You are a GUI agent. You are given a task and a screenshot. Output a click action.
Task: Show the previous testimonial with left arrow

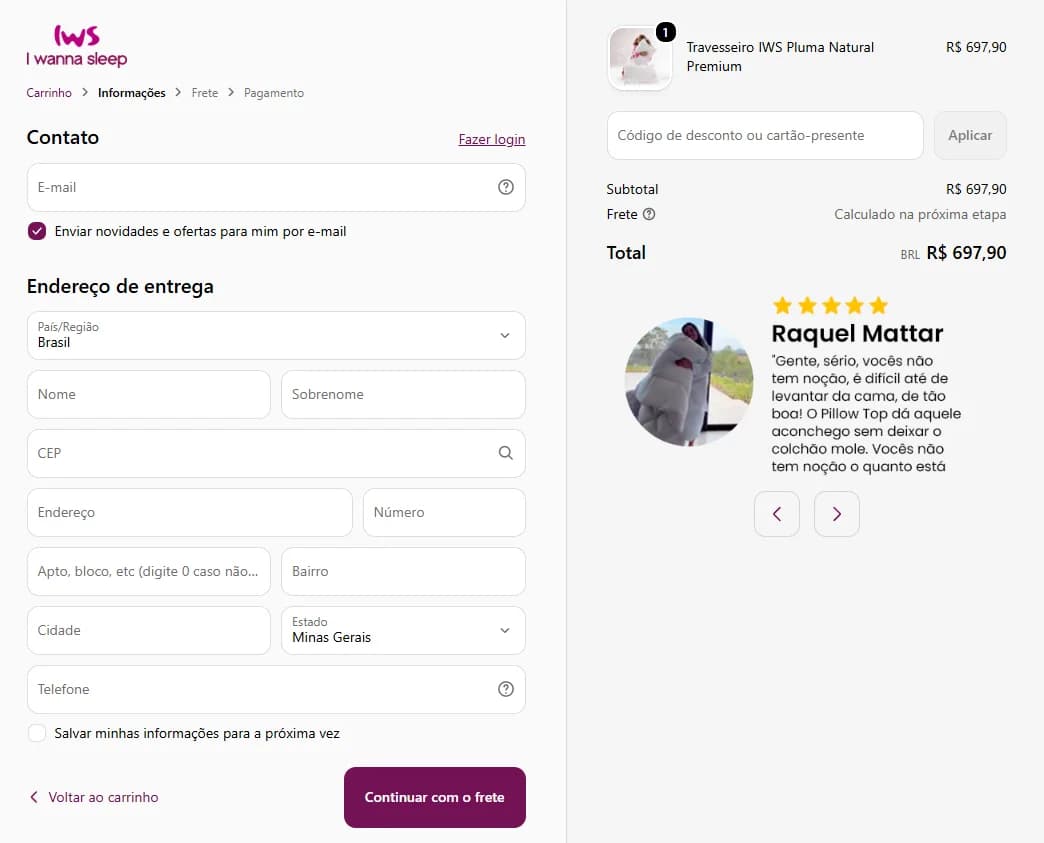[x=776, y=514]
